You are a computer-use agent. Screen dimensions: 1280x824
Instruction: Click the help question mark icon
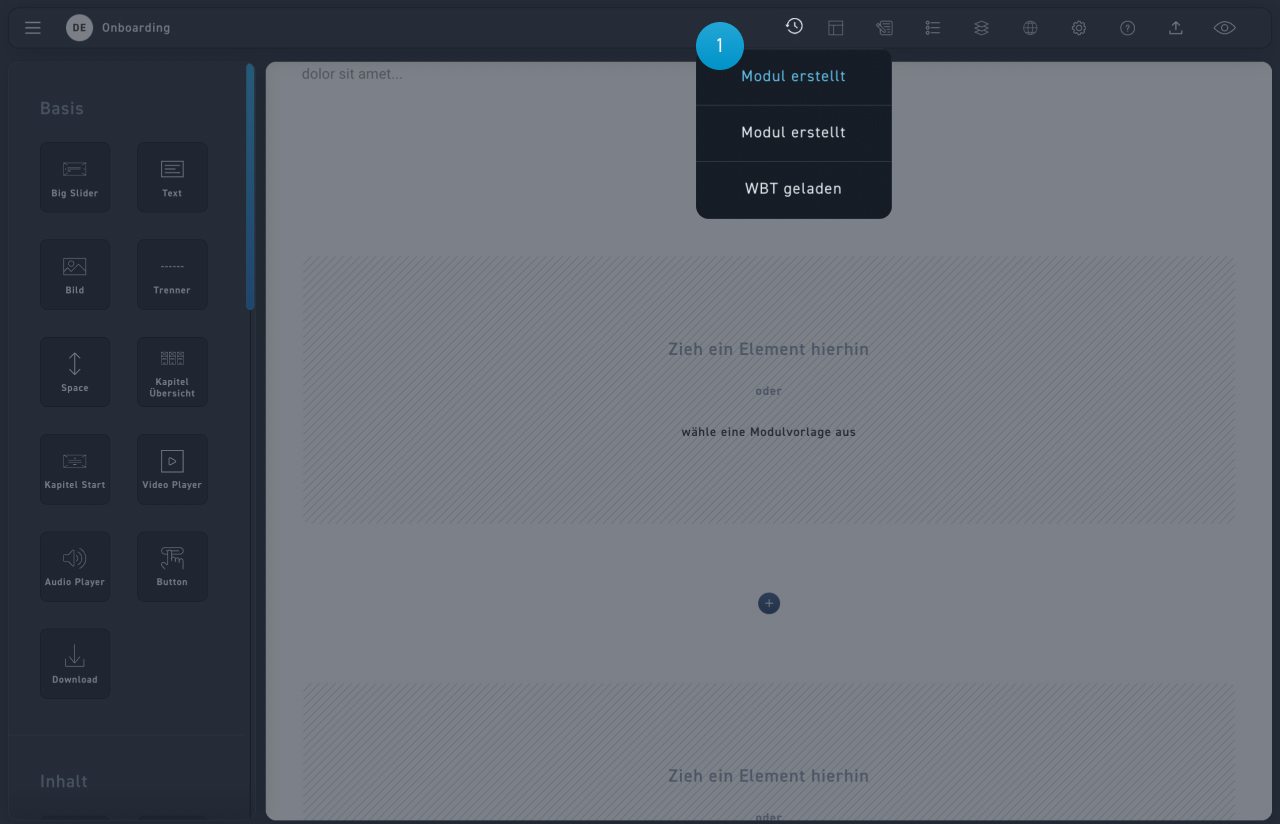(x=1127, y=28)
